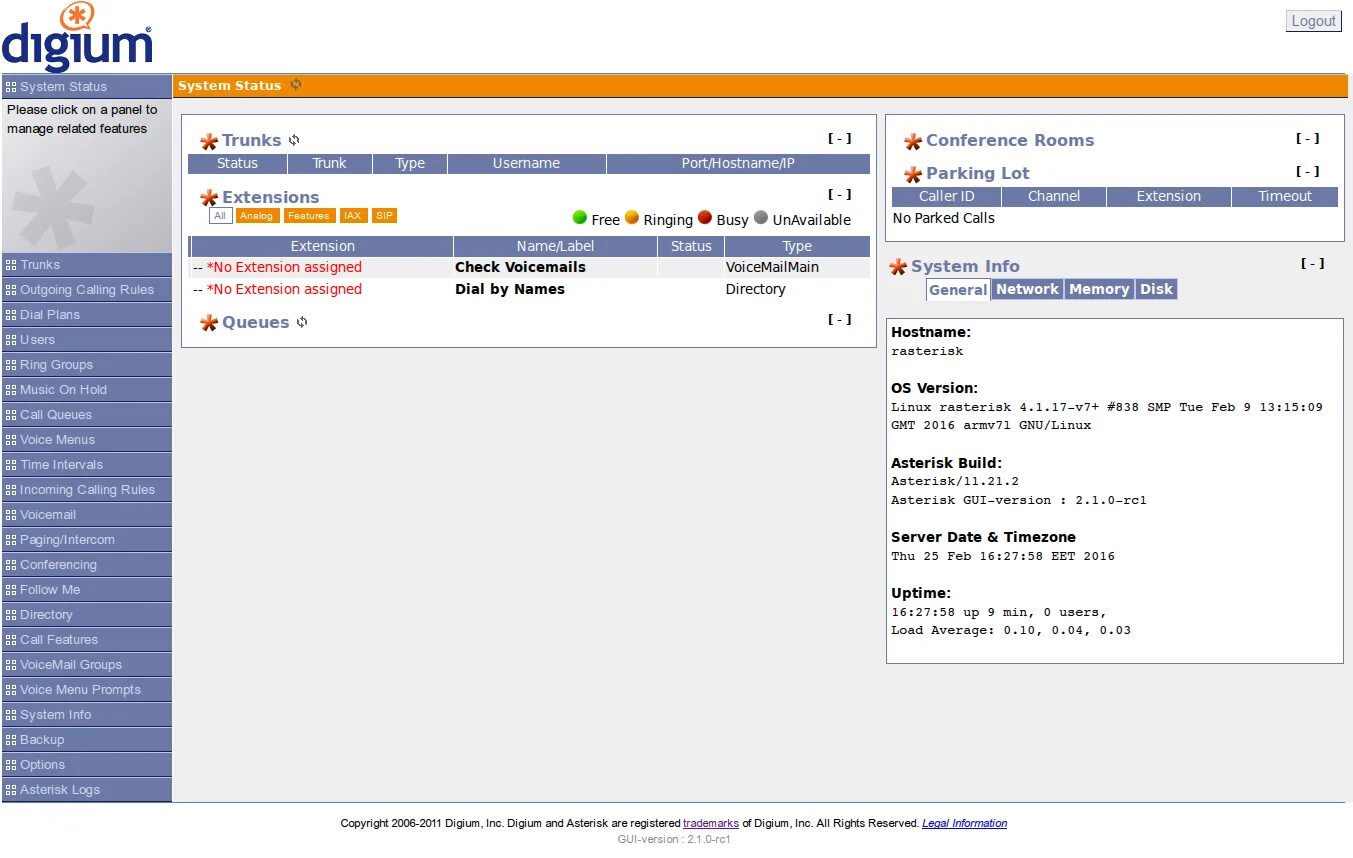Click the asterisk icon next to Parking Lot
Image resolution: width=1353 pixels, height=858 pixels.
[x=913, y=175]
